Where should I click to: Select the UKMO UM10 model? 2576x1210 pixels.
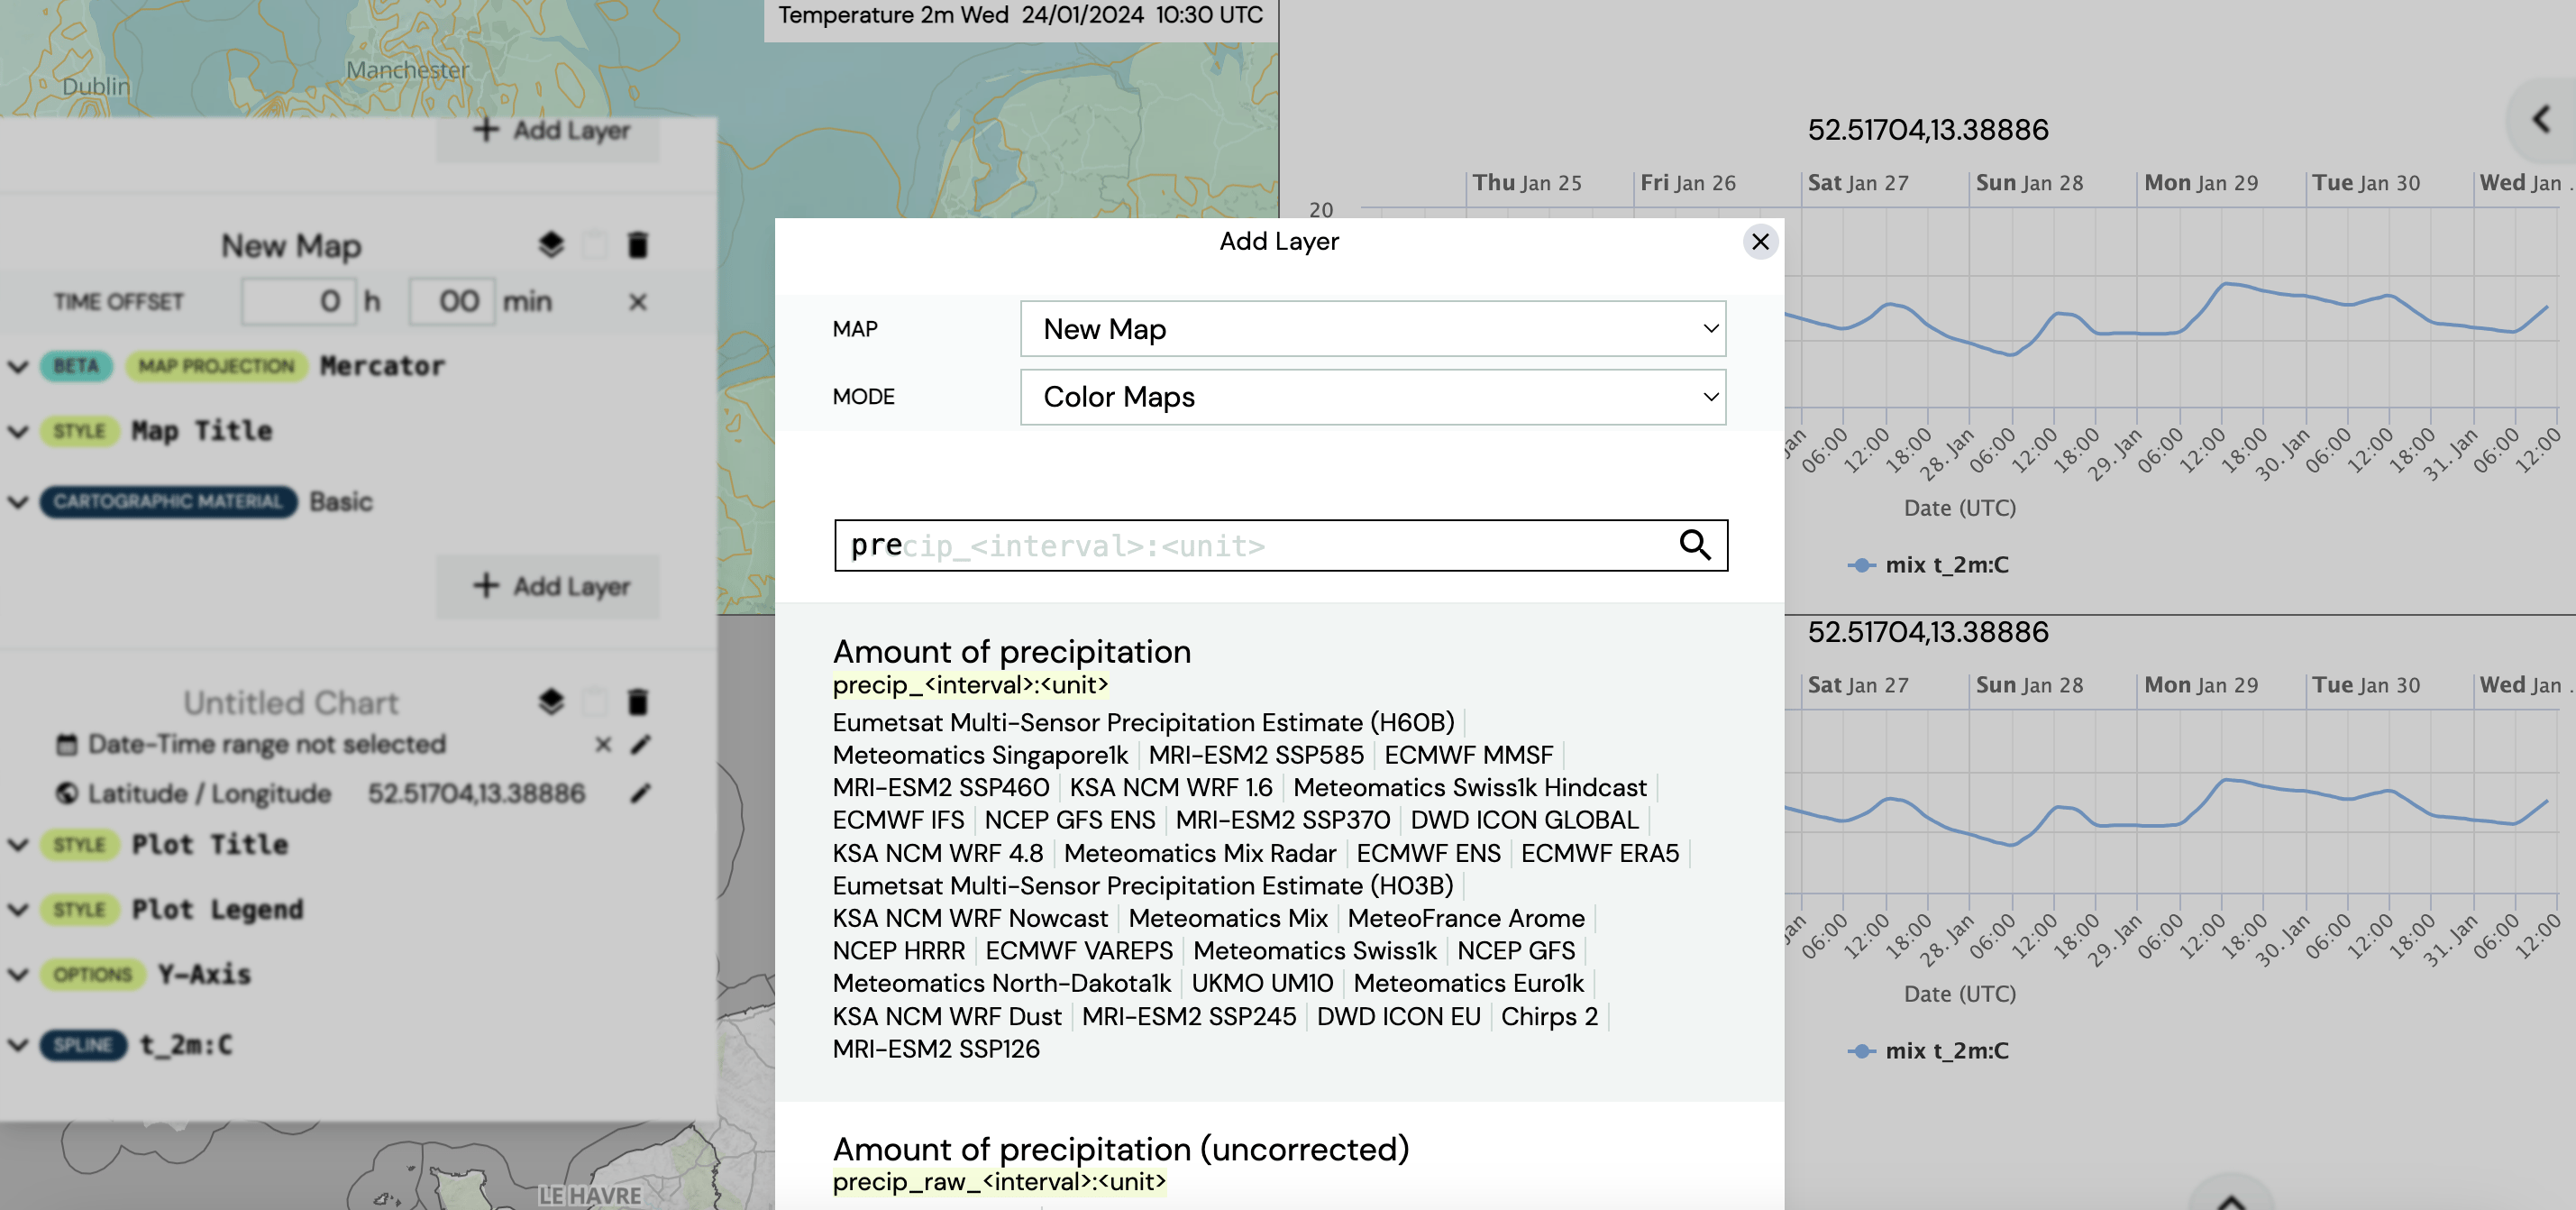tap(1261, 983)
